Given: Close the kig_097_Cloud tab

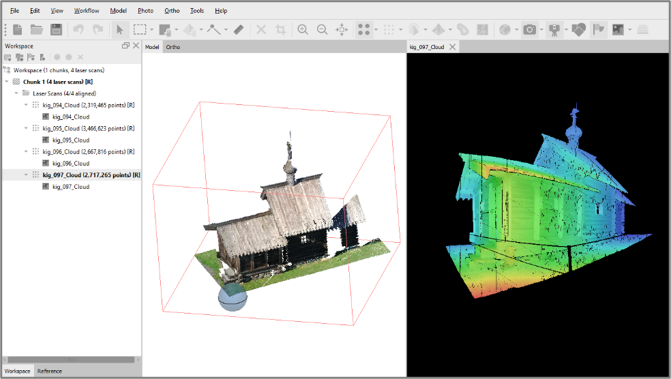Looking at the screenshot, I should (x=452, y=47).
